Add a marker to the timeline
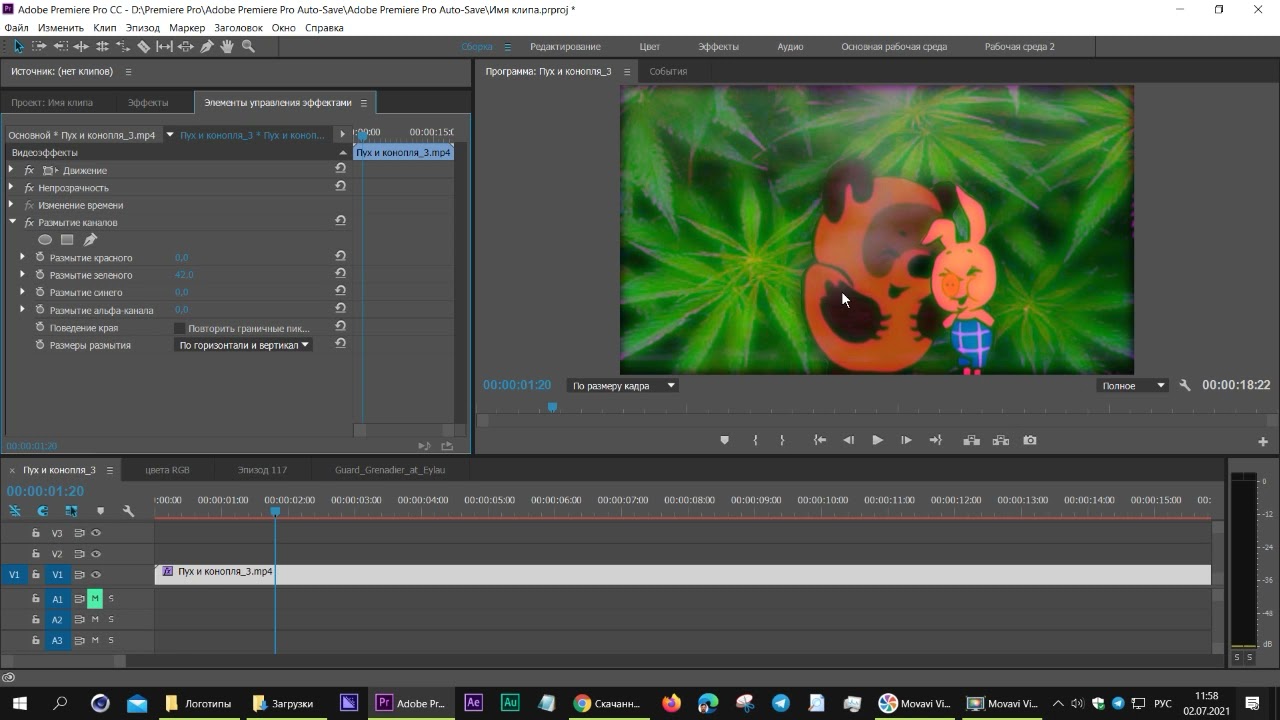 [100, 511]
